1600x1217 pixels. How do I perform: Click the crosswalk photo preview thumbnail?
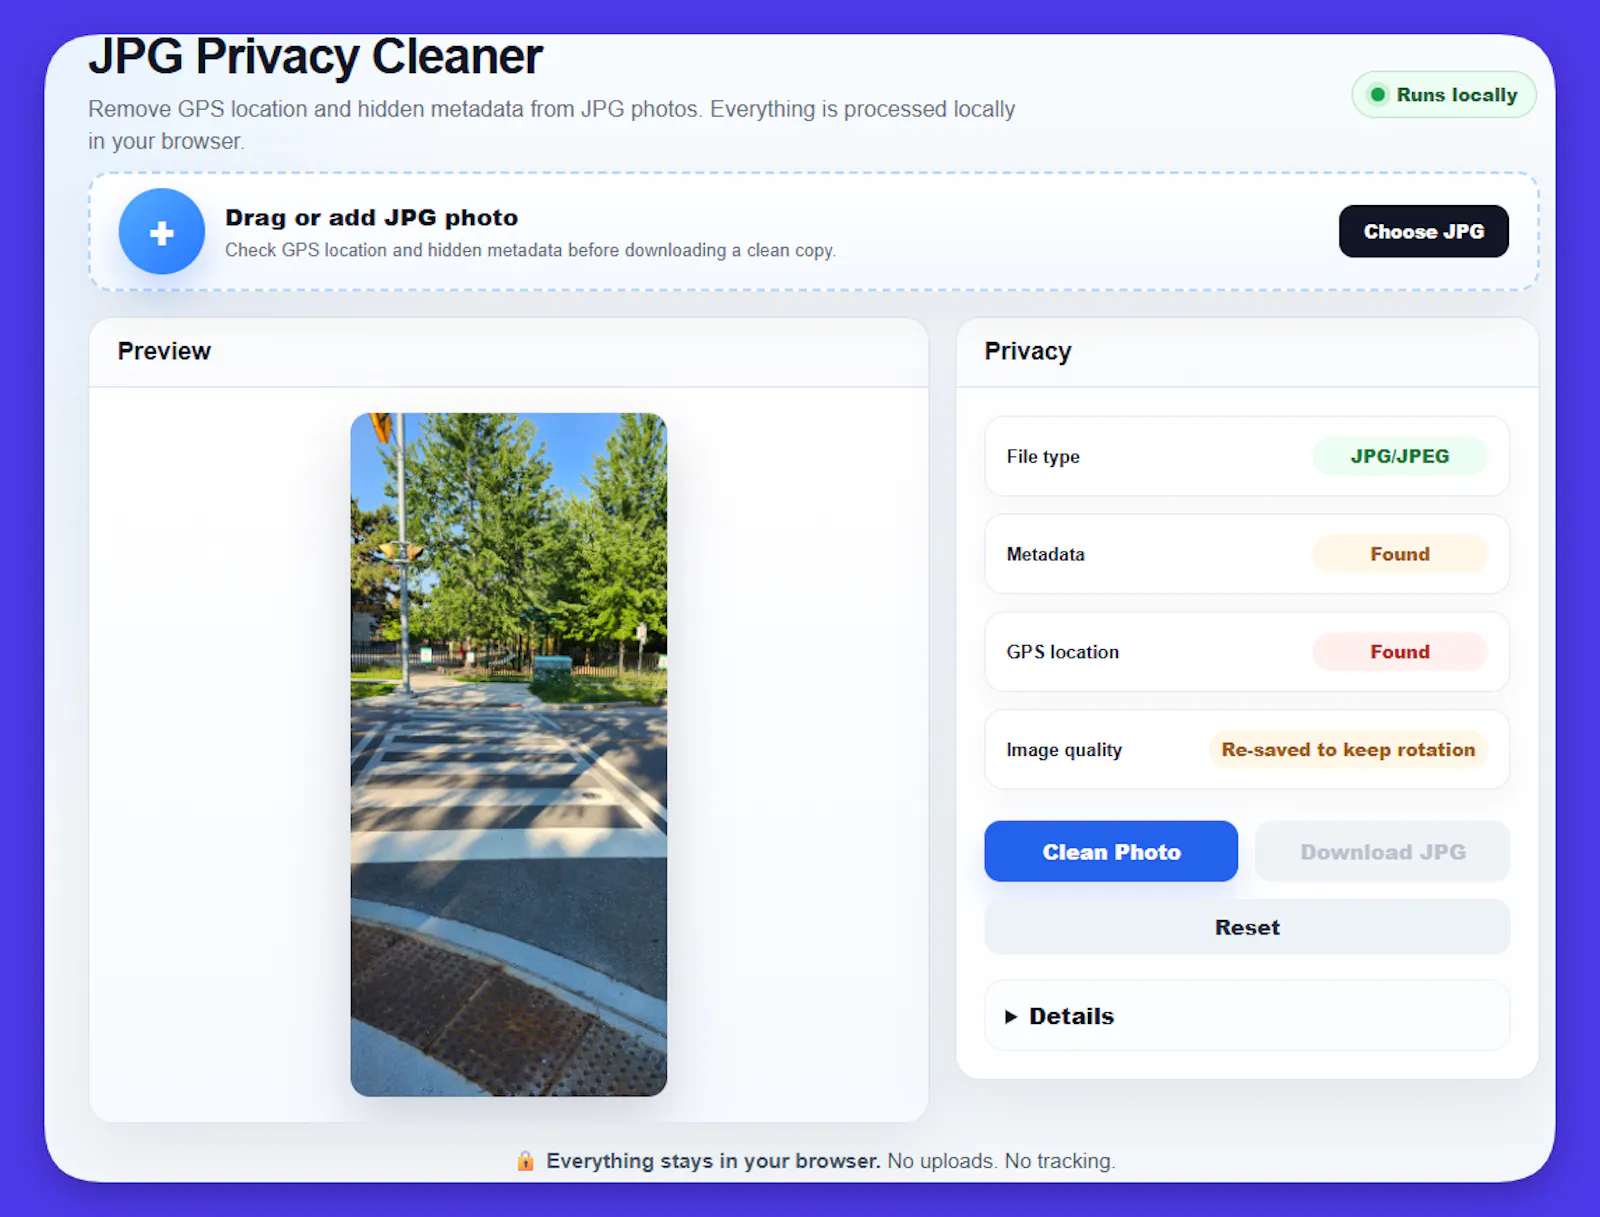(x=508, y=754)
